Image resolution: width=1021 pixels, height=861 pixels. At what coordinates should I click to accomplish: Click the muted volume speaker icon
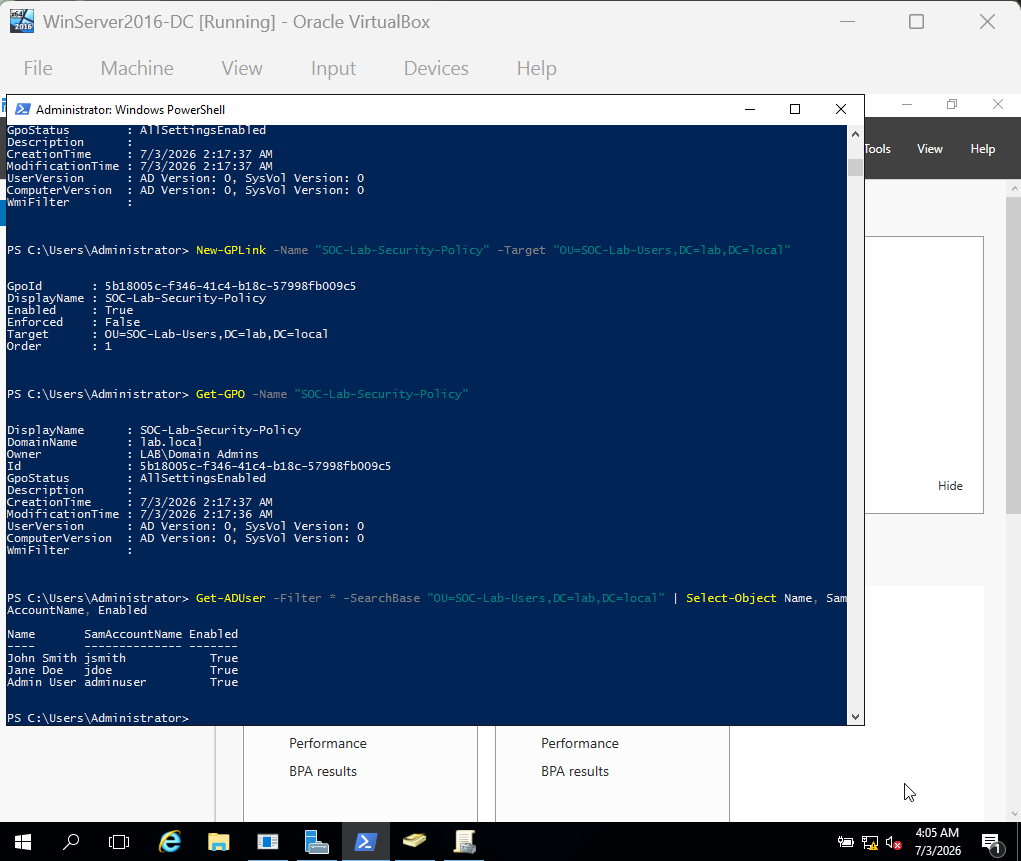tap(893, 843)
